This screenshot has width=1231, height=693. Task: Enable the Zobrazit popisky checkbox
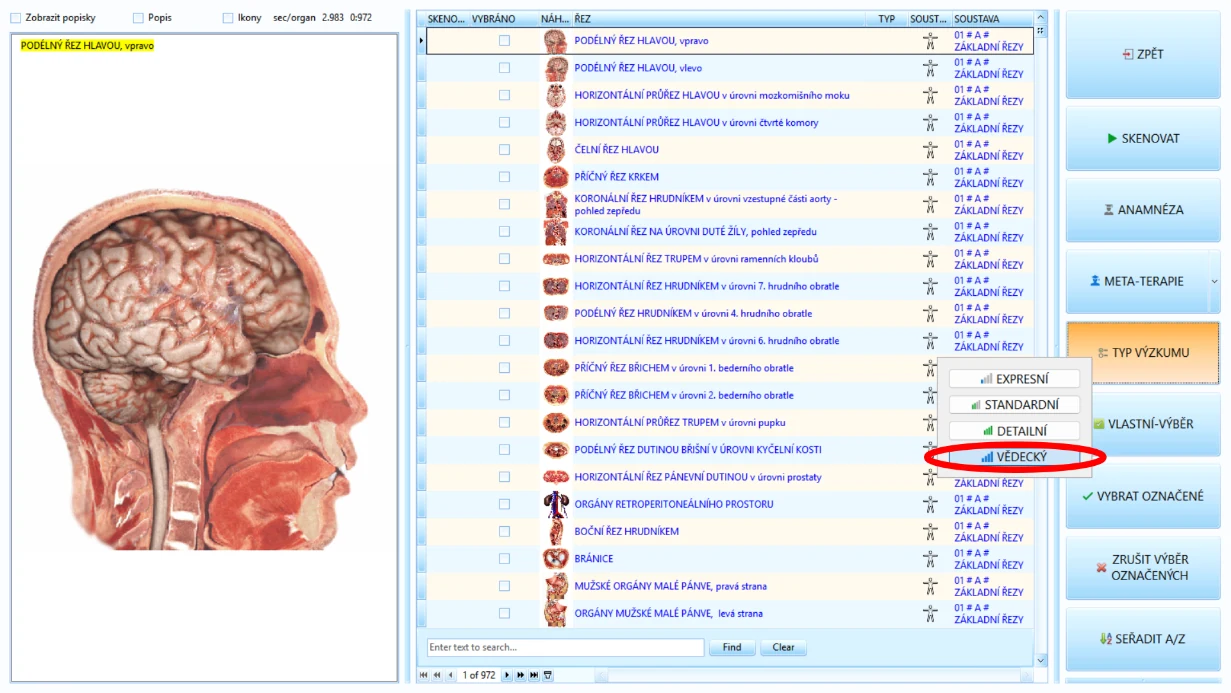tap(15, 18)
